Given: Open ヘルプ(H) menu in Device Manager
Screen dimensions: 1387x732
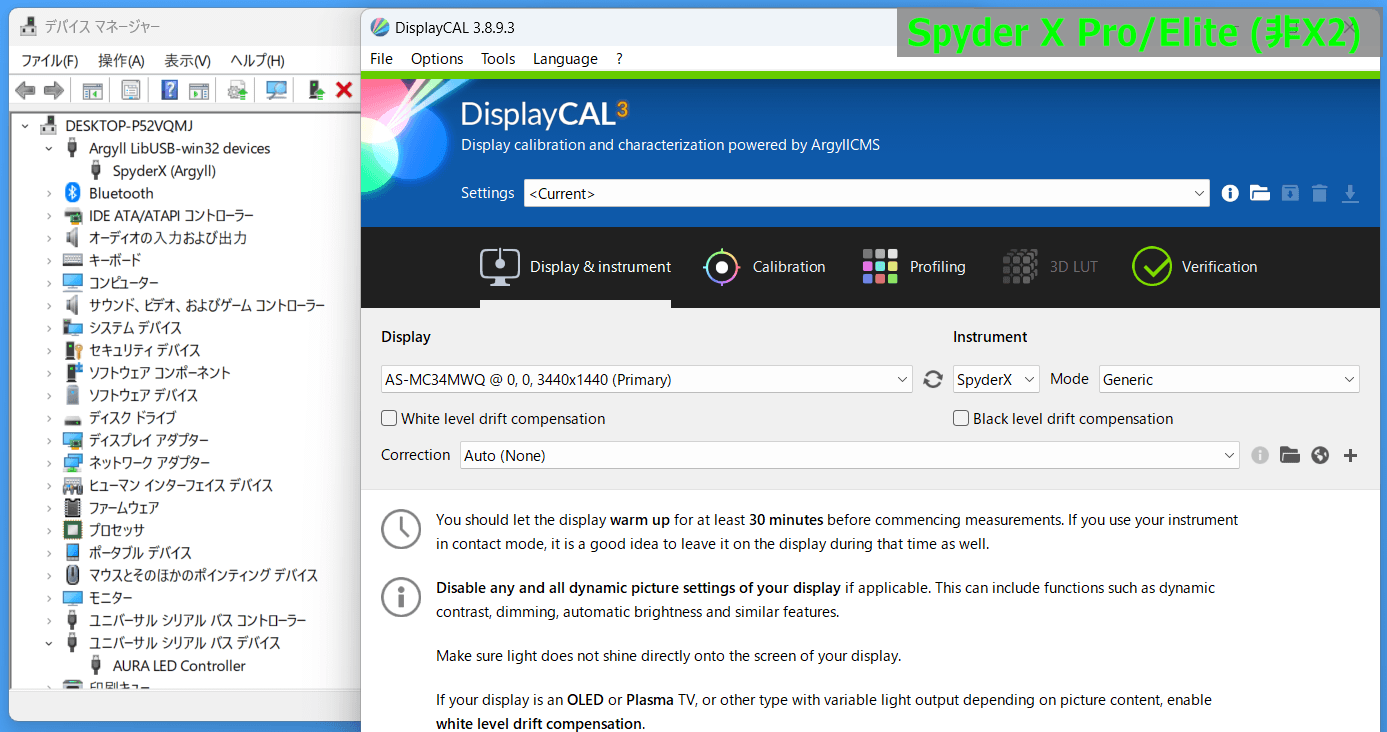Looking at the screenshot, I should point(257,60).
